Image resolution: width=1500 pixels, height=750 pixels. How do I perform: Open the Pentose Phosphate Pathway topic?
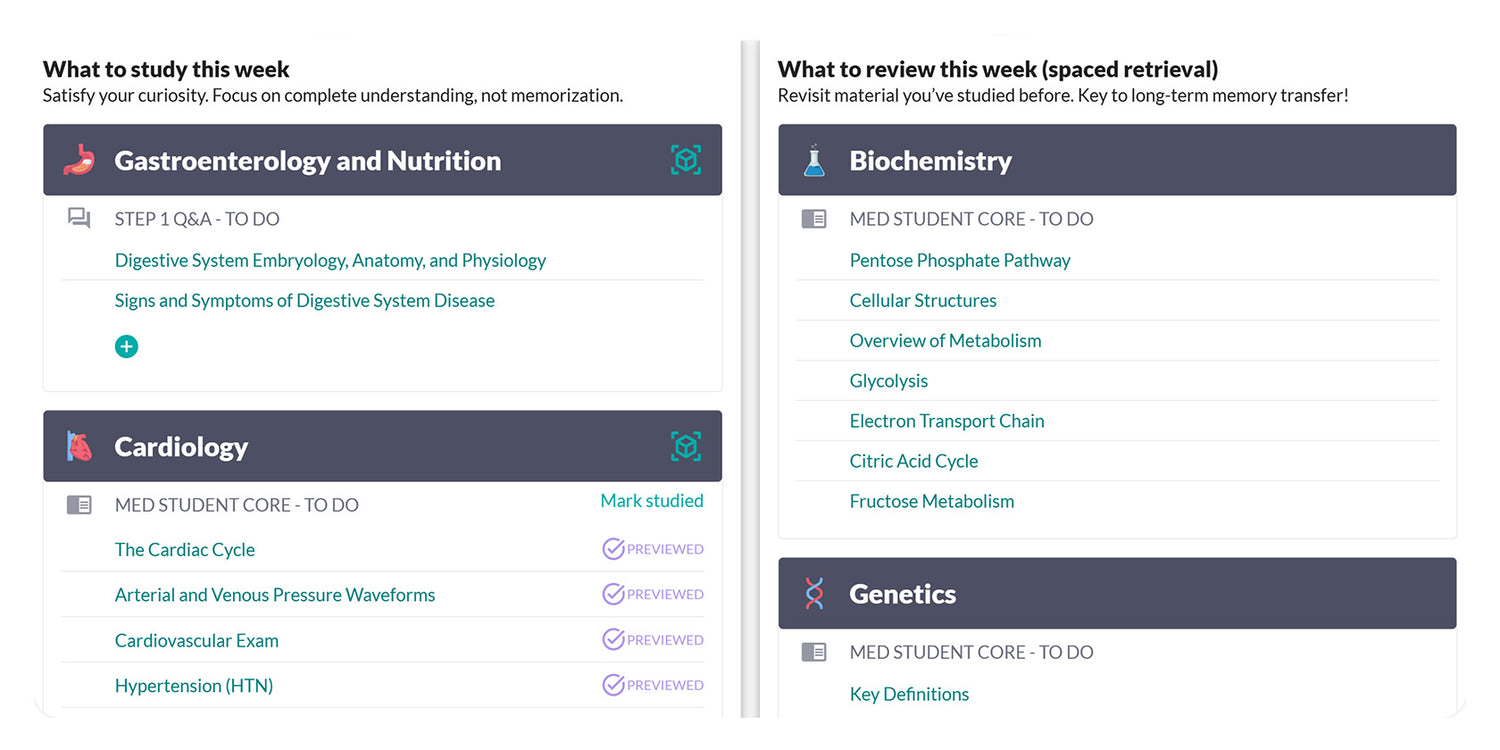pos(960,260)
